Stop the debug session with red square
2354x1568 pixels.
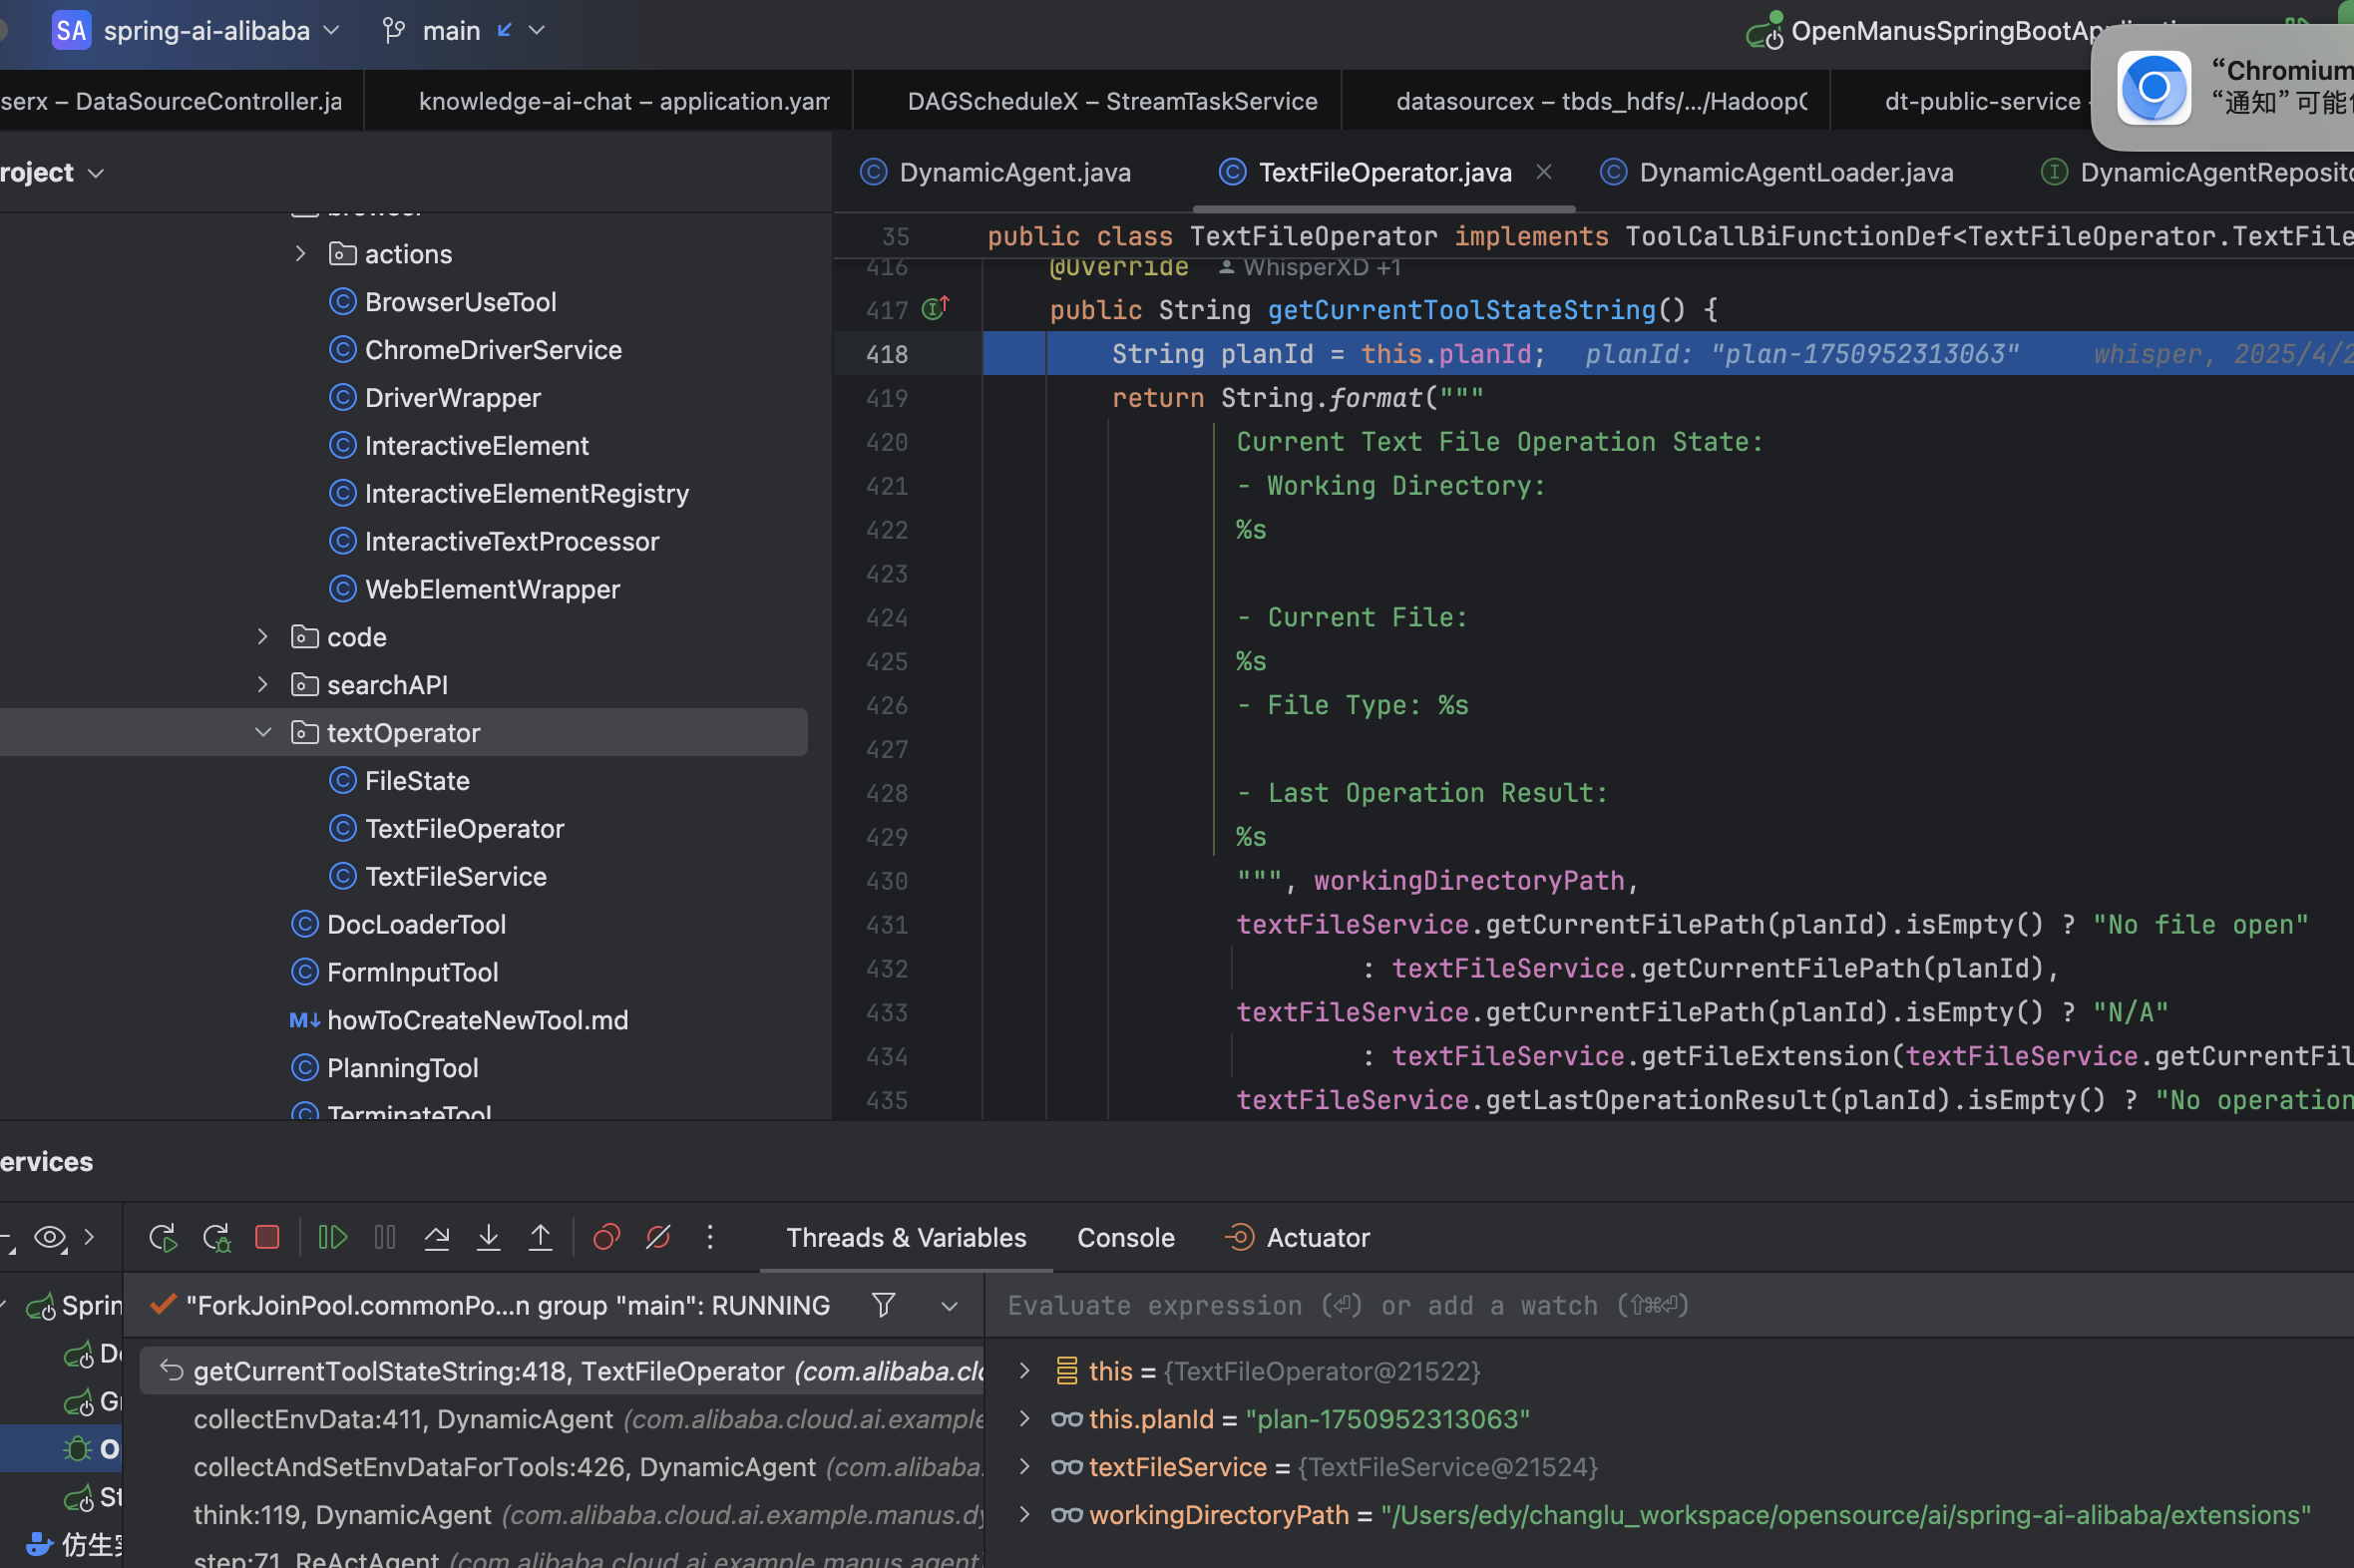(267, 1238)
